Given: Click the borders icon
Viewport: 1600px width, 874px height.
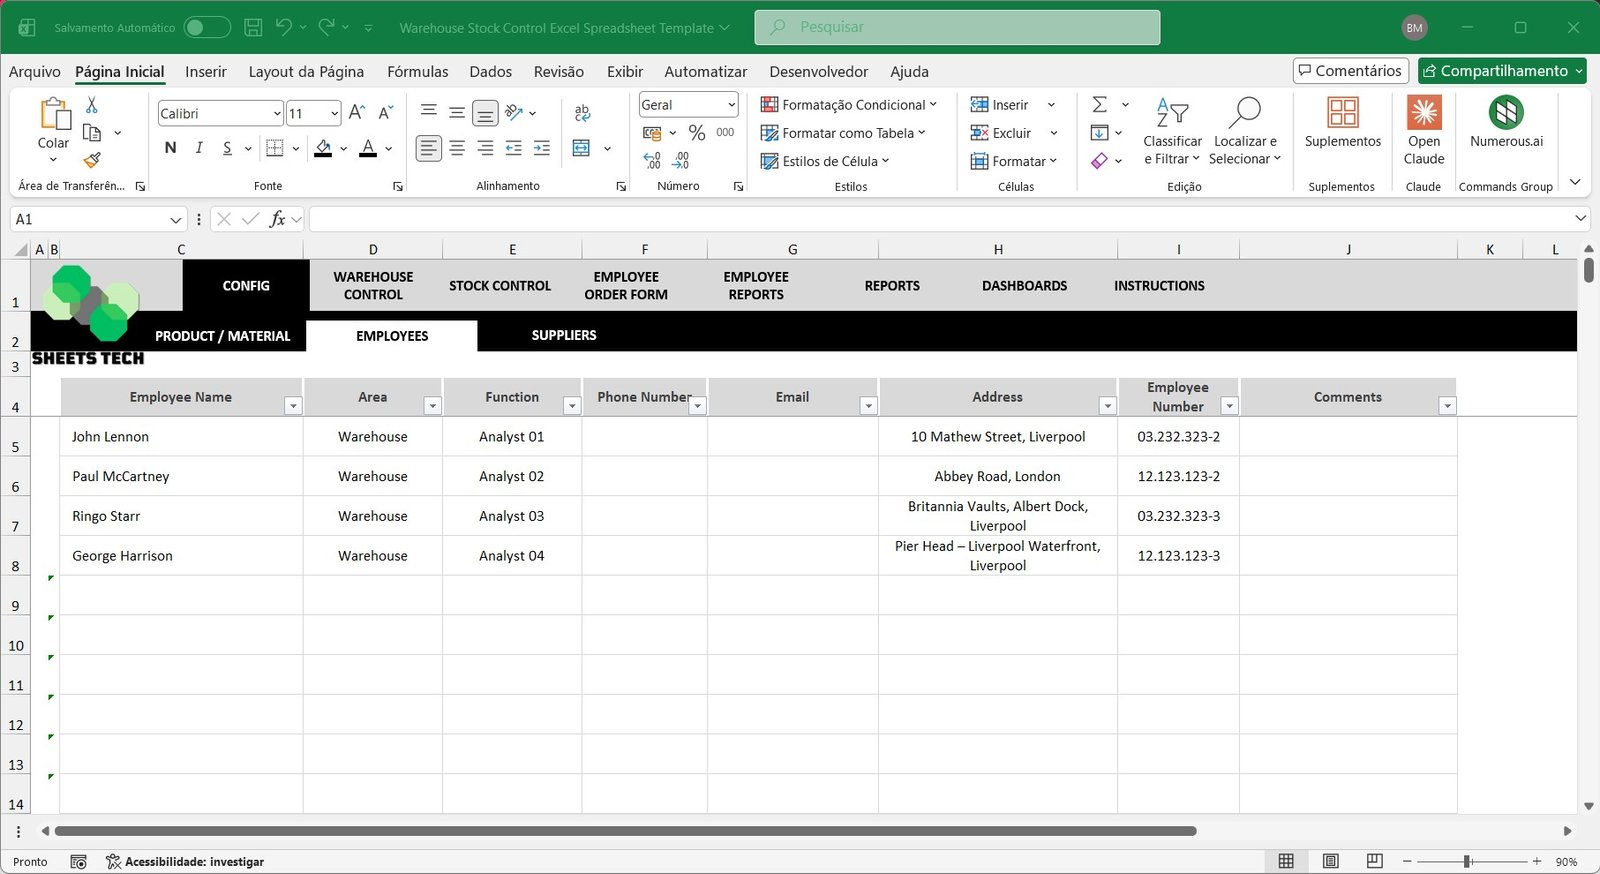Looking at the screenshot, I should click(275, 148).
